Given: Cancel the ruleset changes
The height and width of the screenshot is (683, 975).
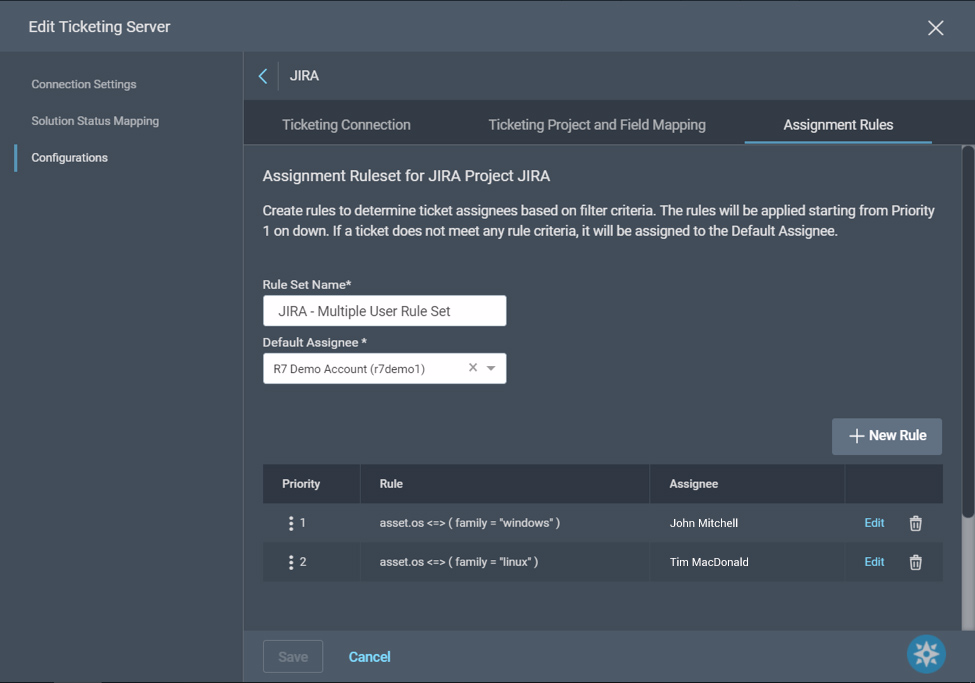Looking at the screenshot, I should pos(369,657).
